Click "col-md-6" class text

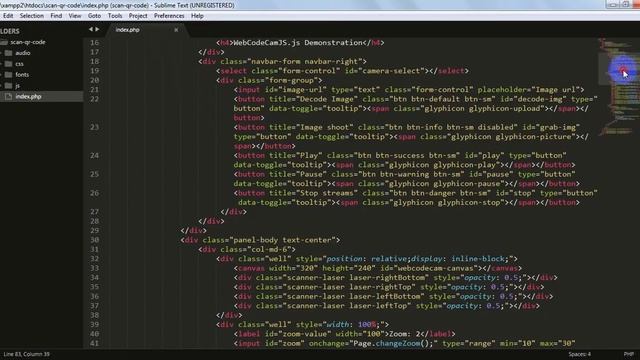(x=269, y=249)
